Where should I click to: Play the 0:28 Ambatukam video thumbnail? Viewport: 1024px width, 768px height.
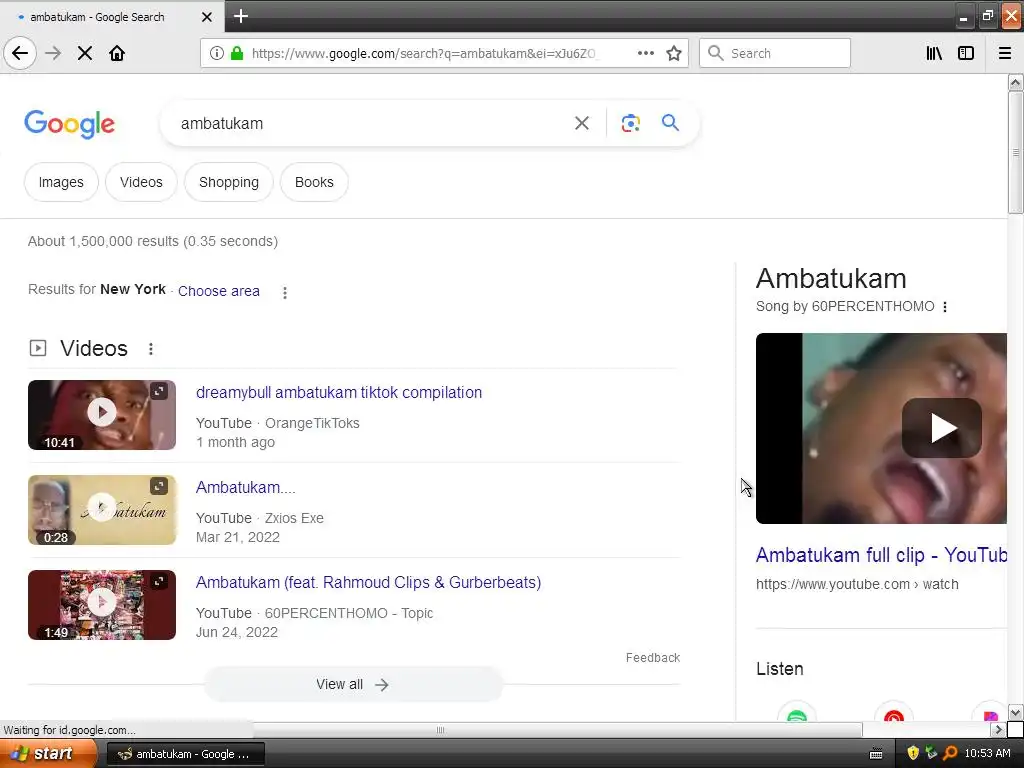click(x=102, y=510)
